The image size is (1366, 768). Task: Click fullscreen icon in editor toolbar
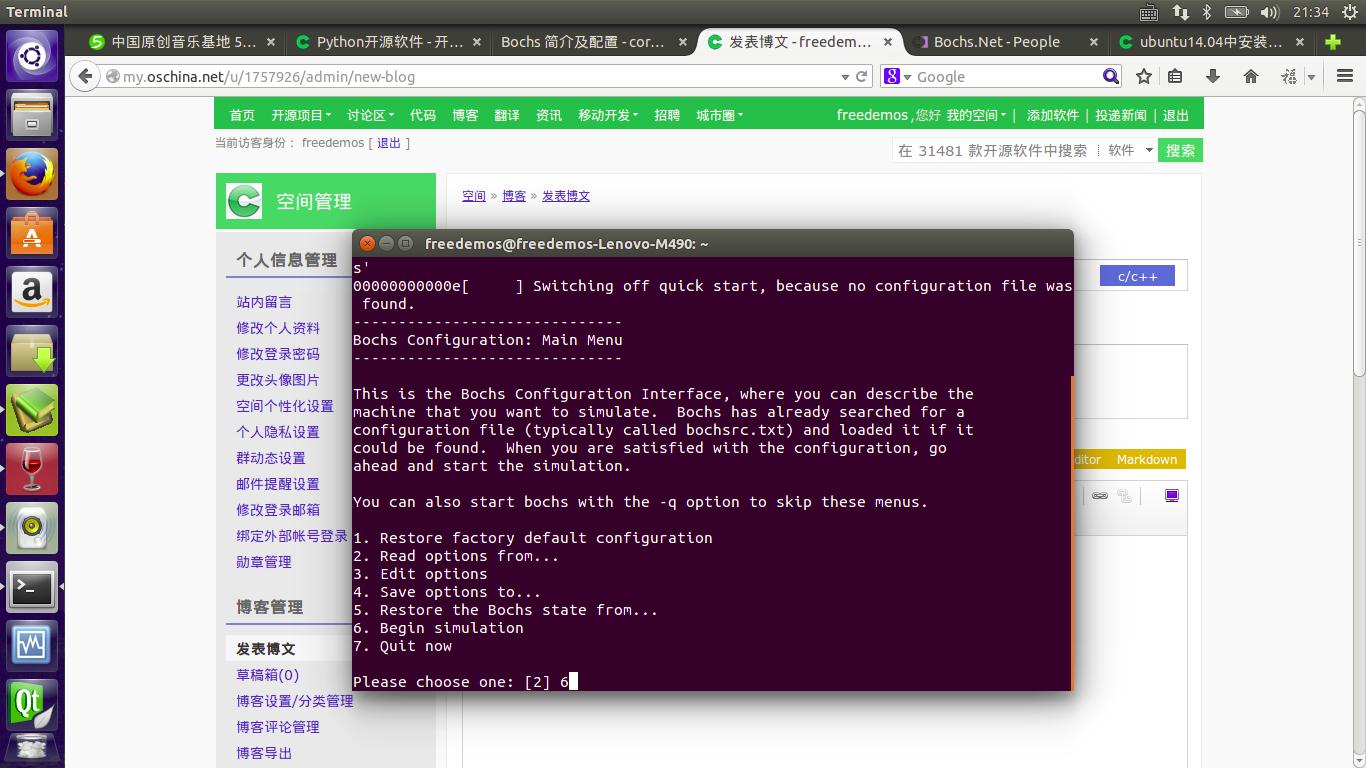pos(1172,496)
